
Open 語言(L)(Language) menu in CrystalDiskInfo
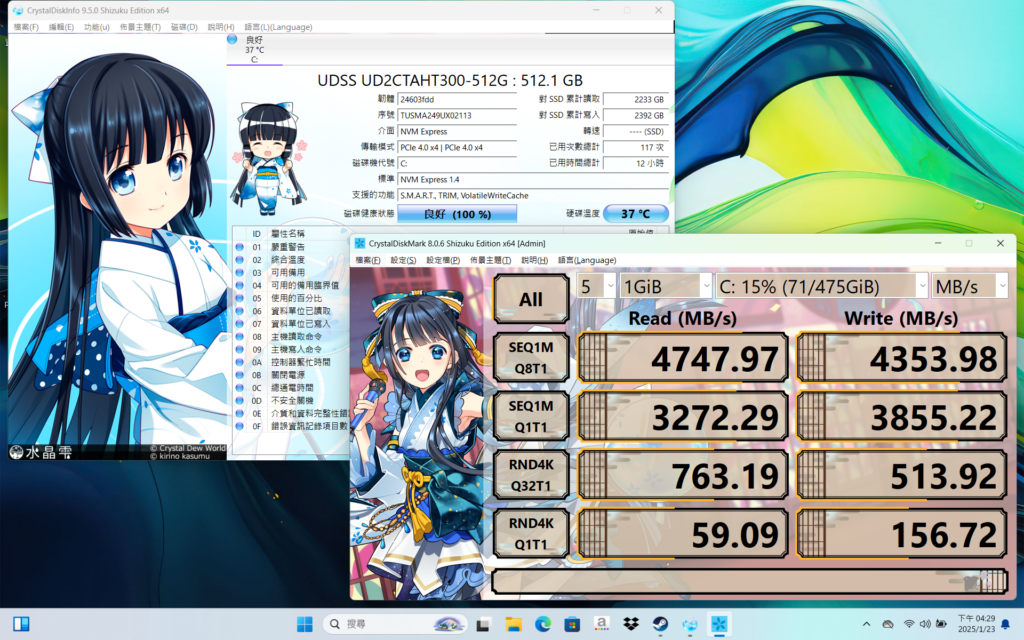click(x=278, y=27)
